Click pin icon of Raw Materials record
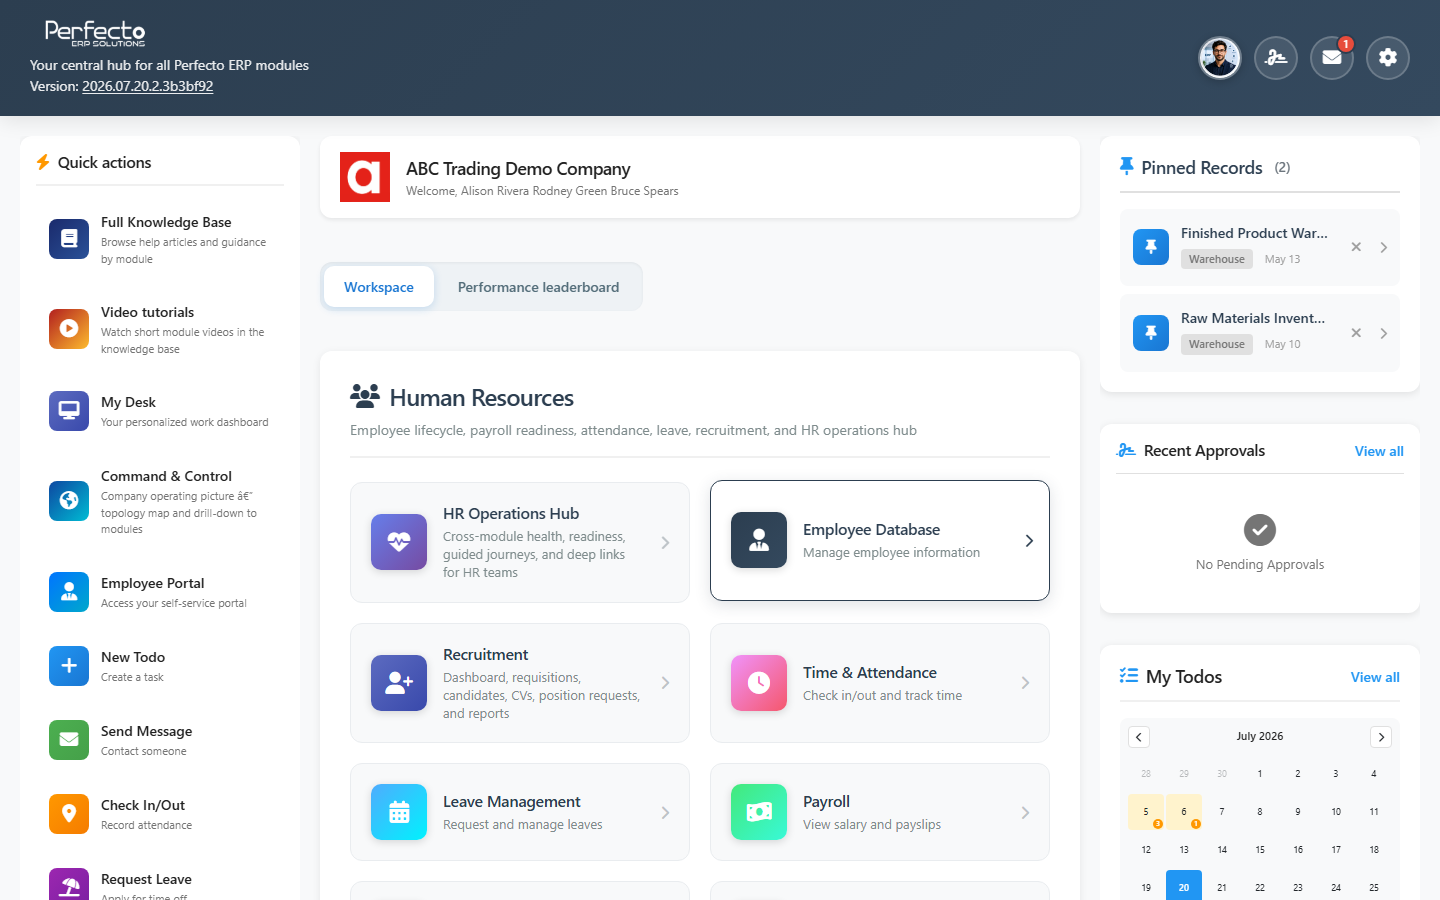Image resolution: width=1440 pixels, height=900 pixels. coord(1151,333)
